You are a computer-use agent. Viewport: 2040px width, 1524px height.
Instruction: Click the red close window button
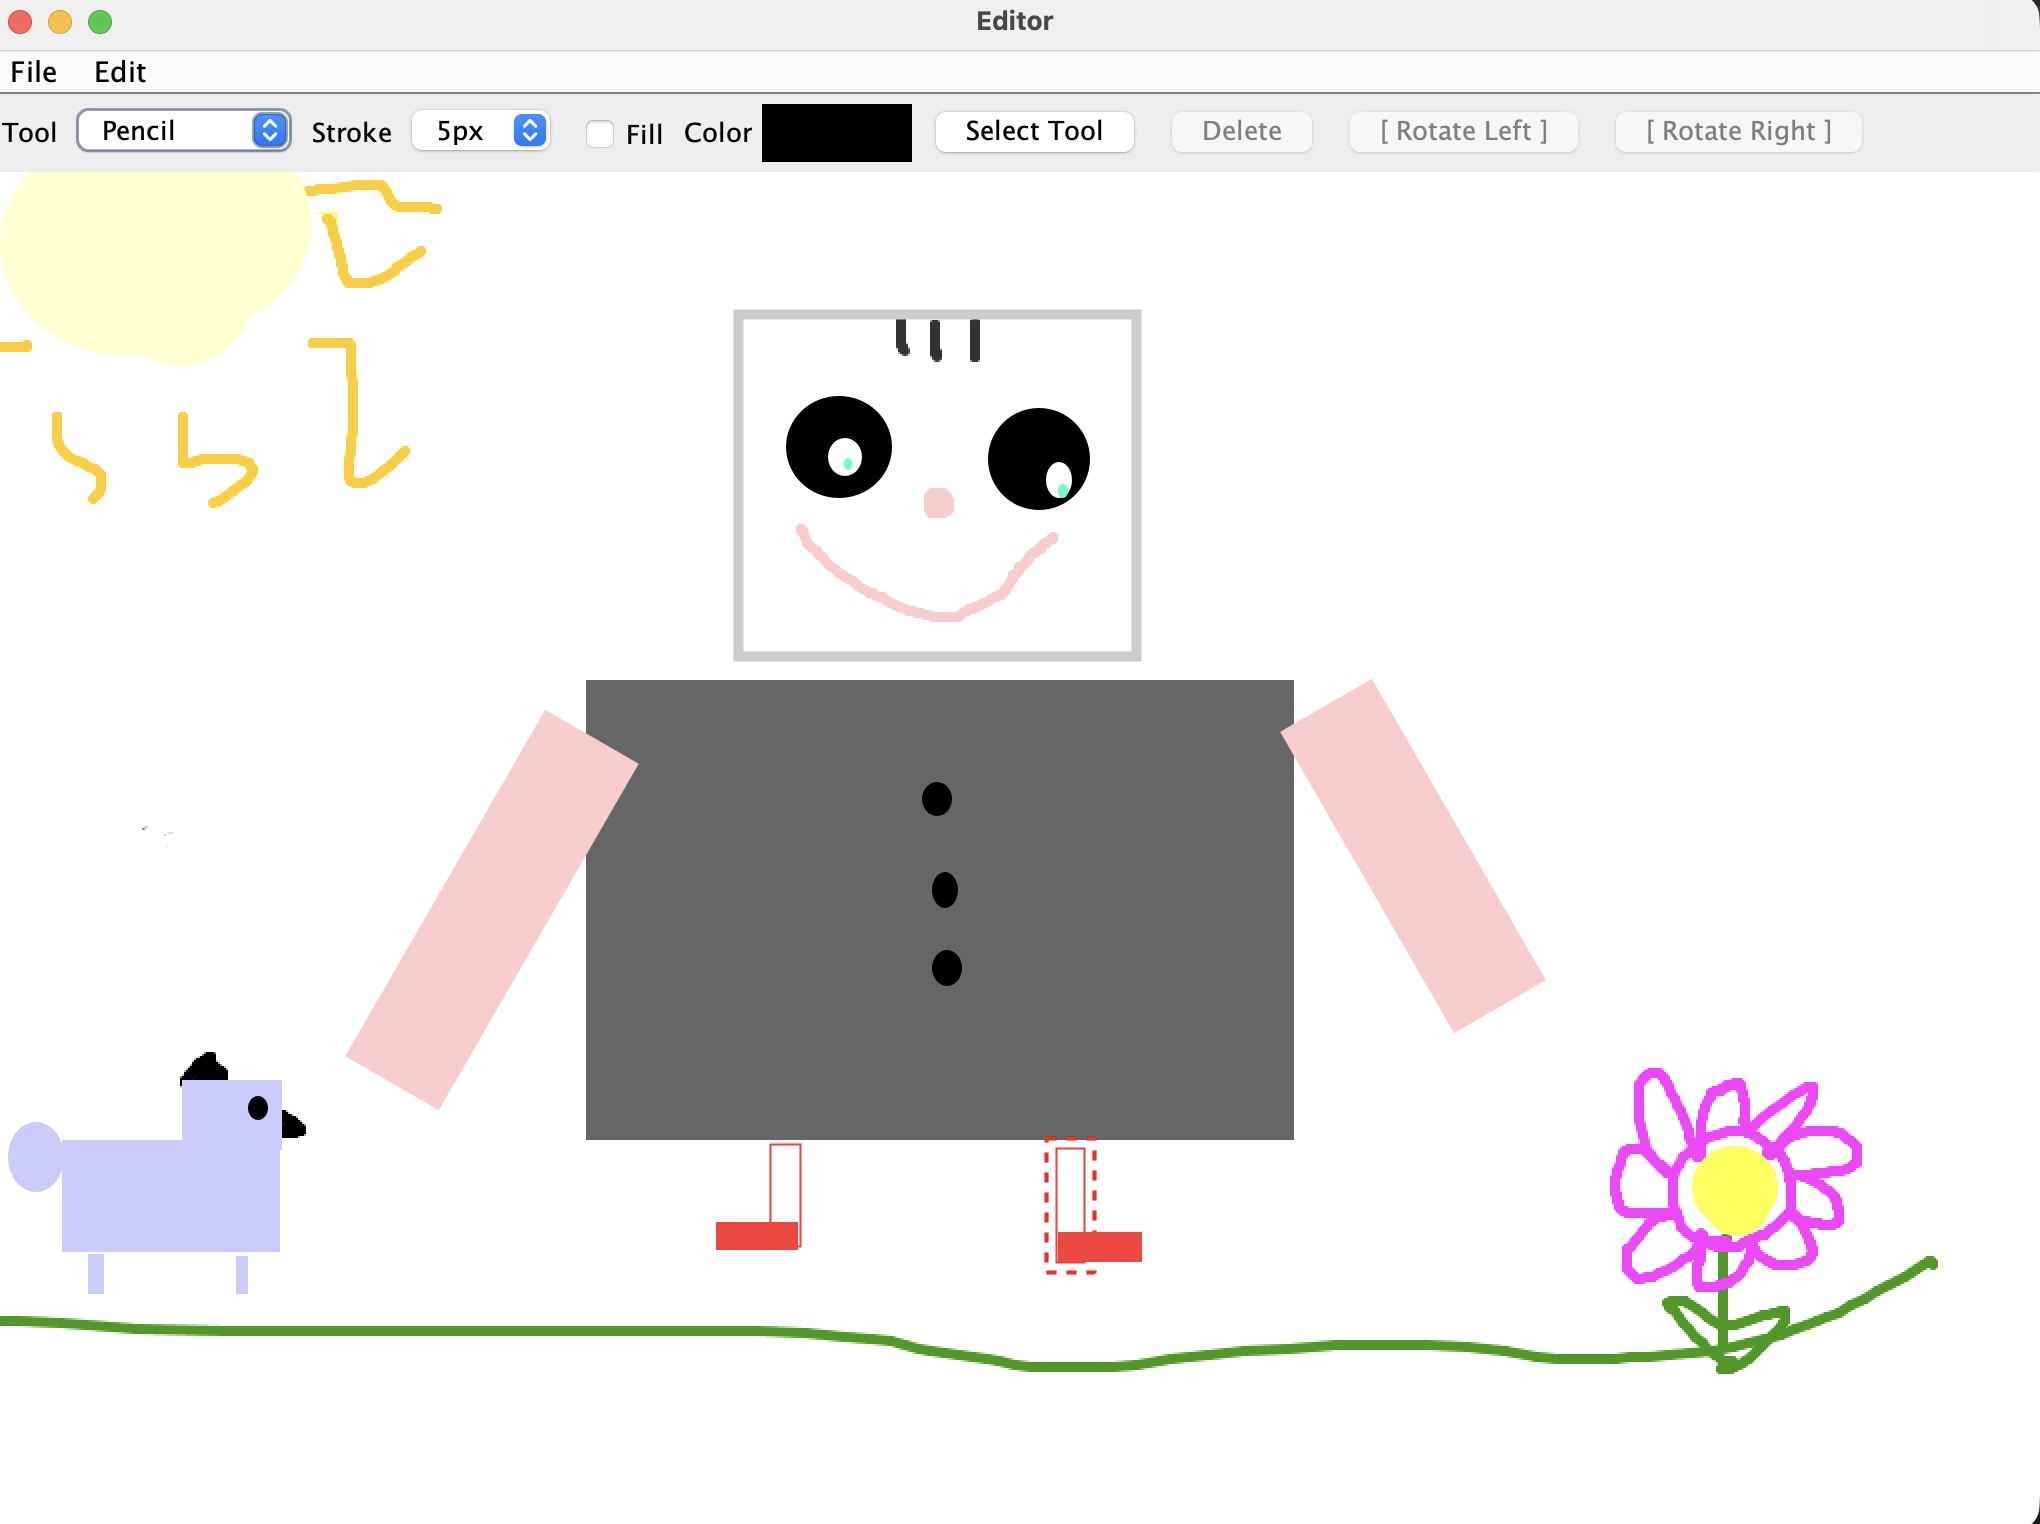pos(20,21)
